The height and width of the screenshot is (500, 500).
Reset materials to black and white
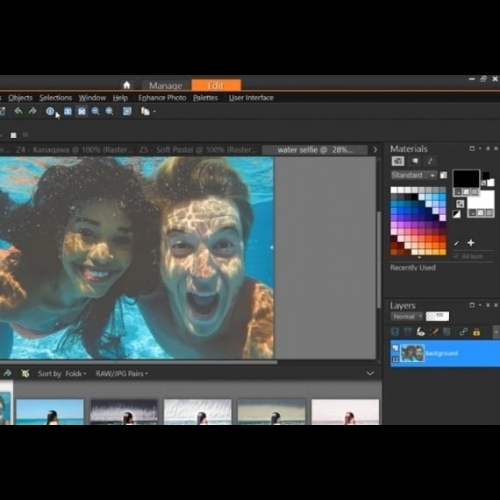pyautogui.click(x=456, y=214)
